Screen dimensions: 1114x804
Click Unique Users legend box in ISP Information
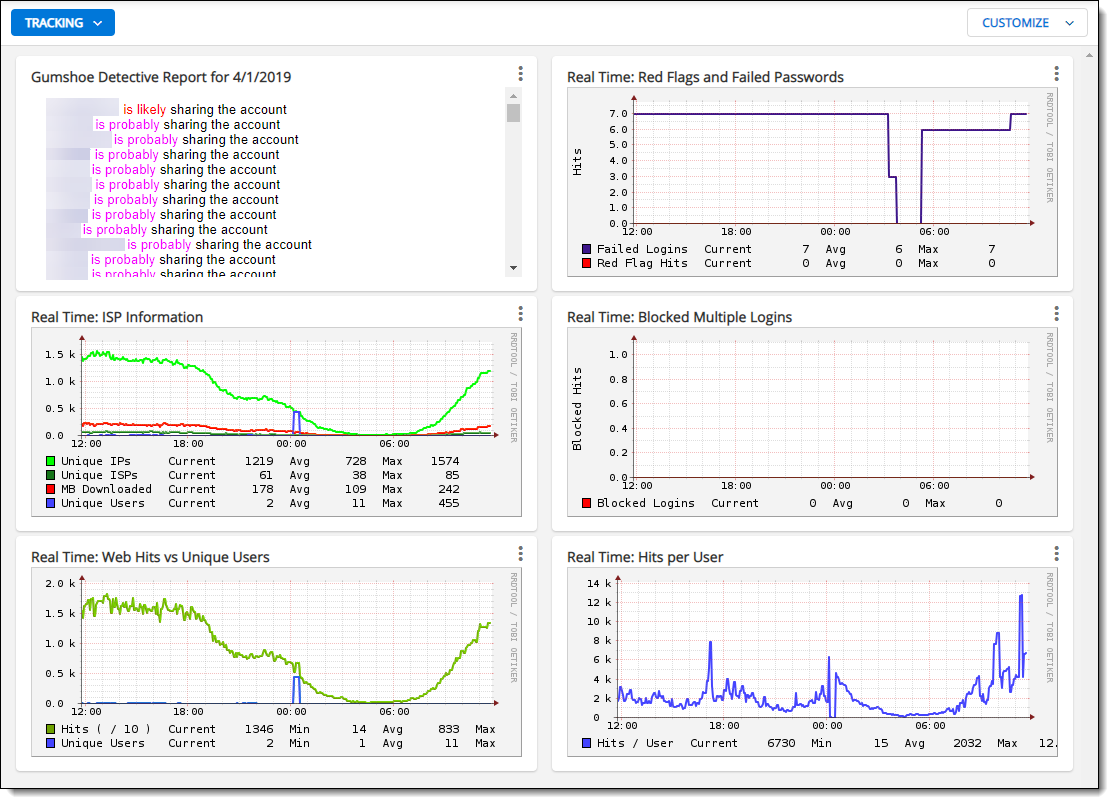tap(50, 504)
